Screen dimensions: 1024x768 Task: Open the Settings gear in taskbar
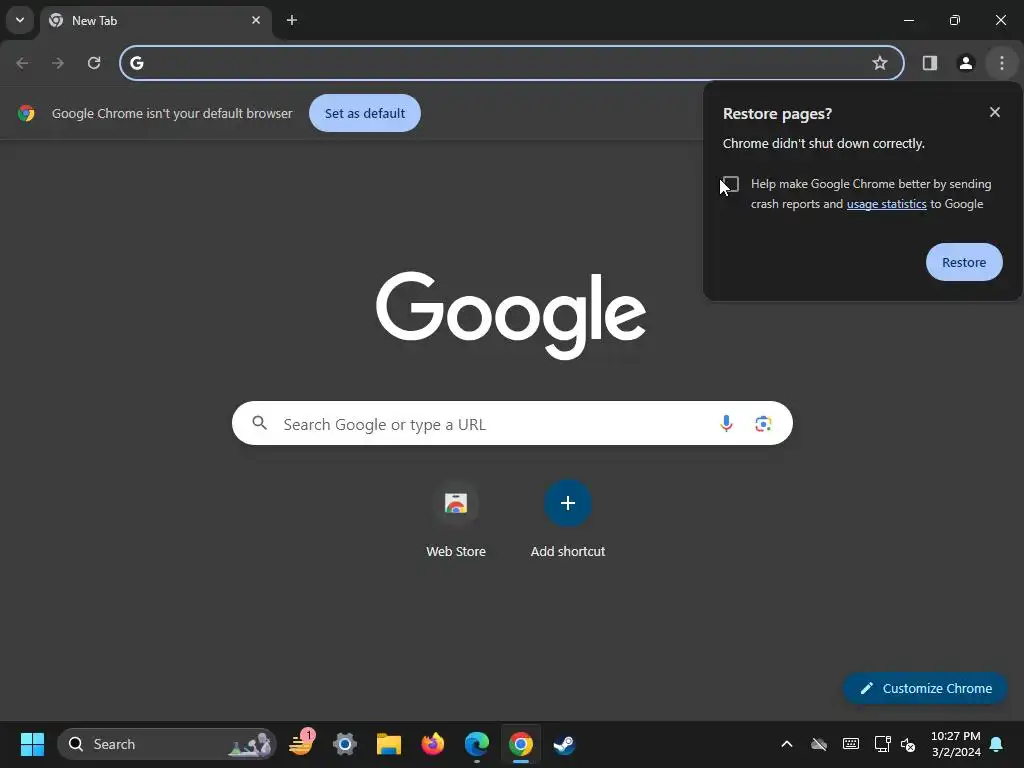click(345, 744)
